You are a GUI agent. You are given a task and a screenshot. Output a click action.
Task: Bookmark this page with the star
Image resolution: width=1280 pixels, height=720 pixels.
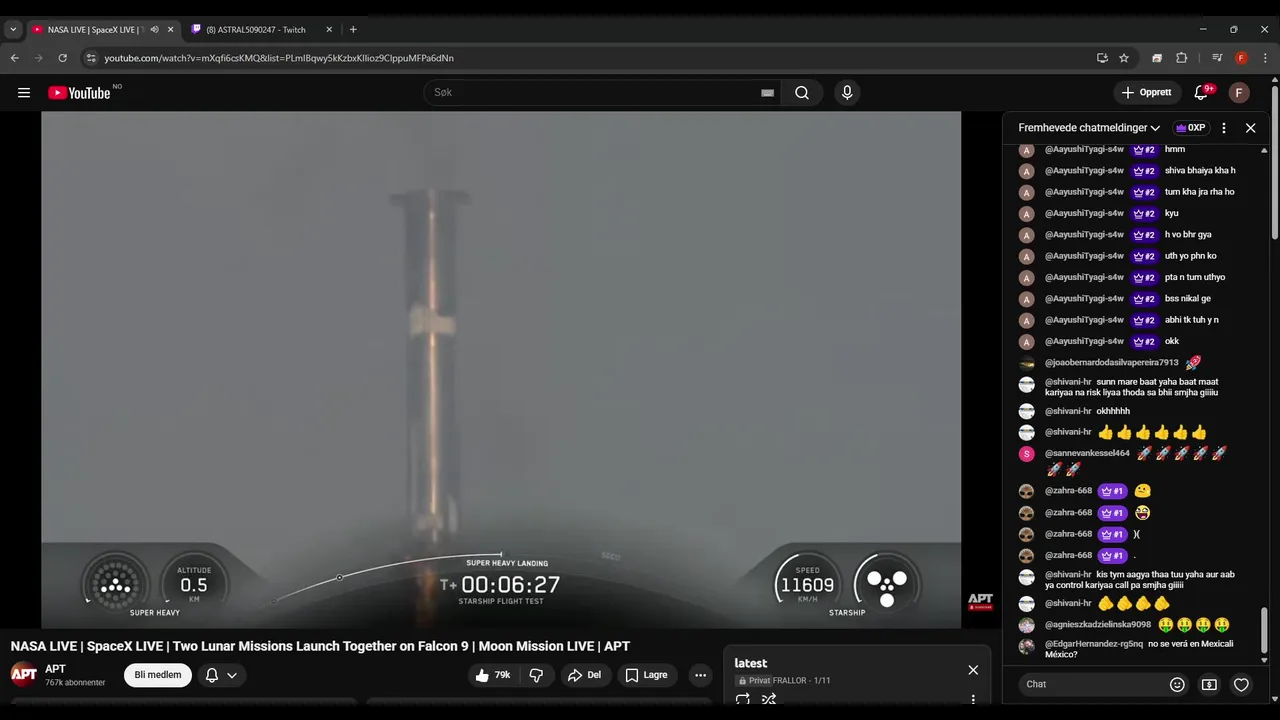pyautogui.click(x=1124, y=58)
